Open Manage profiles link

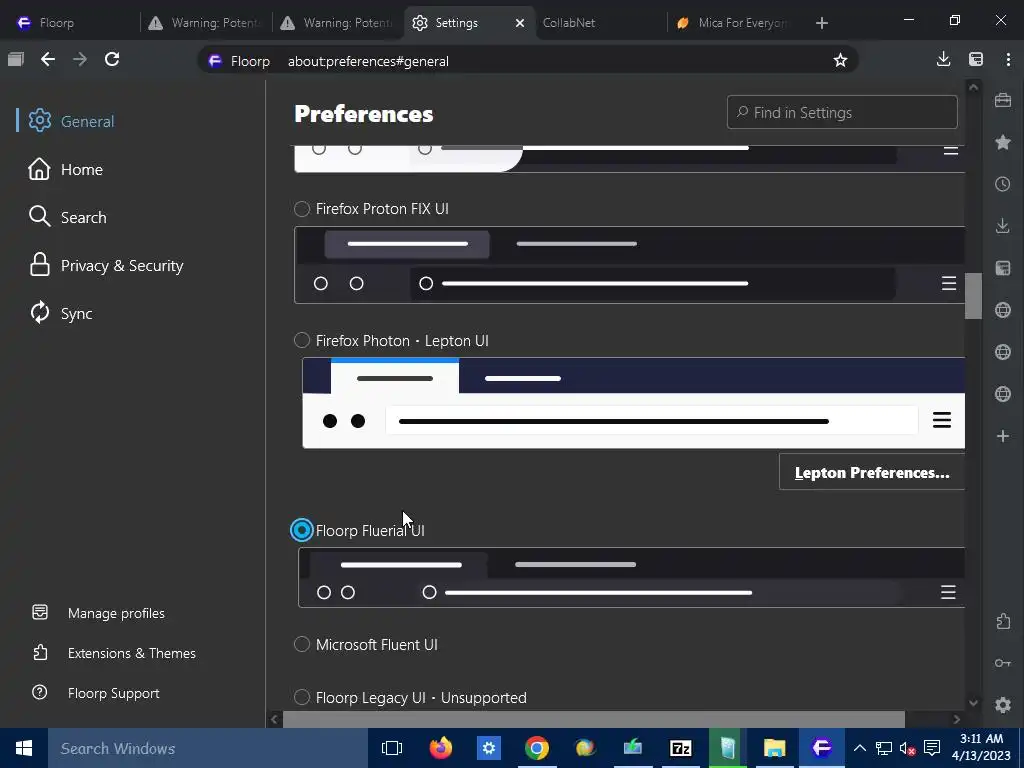(x=99, y=613)
